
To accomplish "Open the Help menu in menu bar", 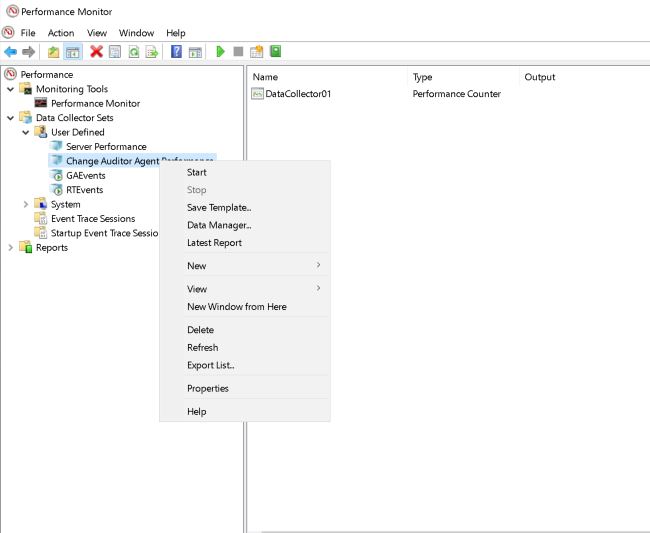I will (176, 33).
